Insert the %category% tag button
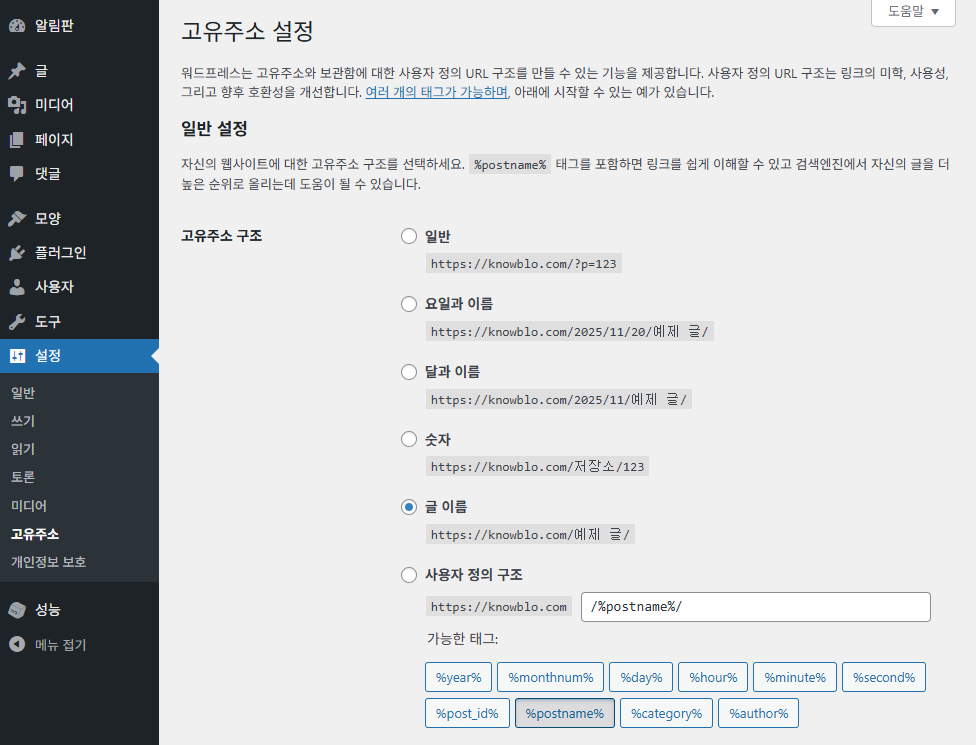Screen dimensions: 976x745 666,713
